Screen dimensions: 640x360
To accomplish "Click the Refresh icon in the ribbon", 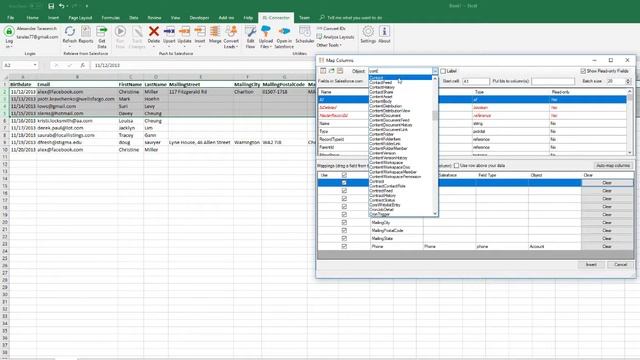I will point(69,31).
